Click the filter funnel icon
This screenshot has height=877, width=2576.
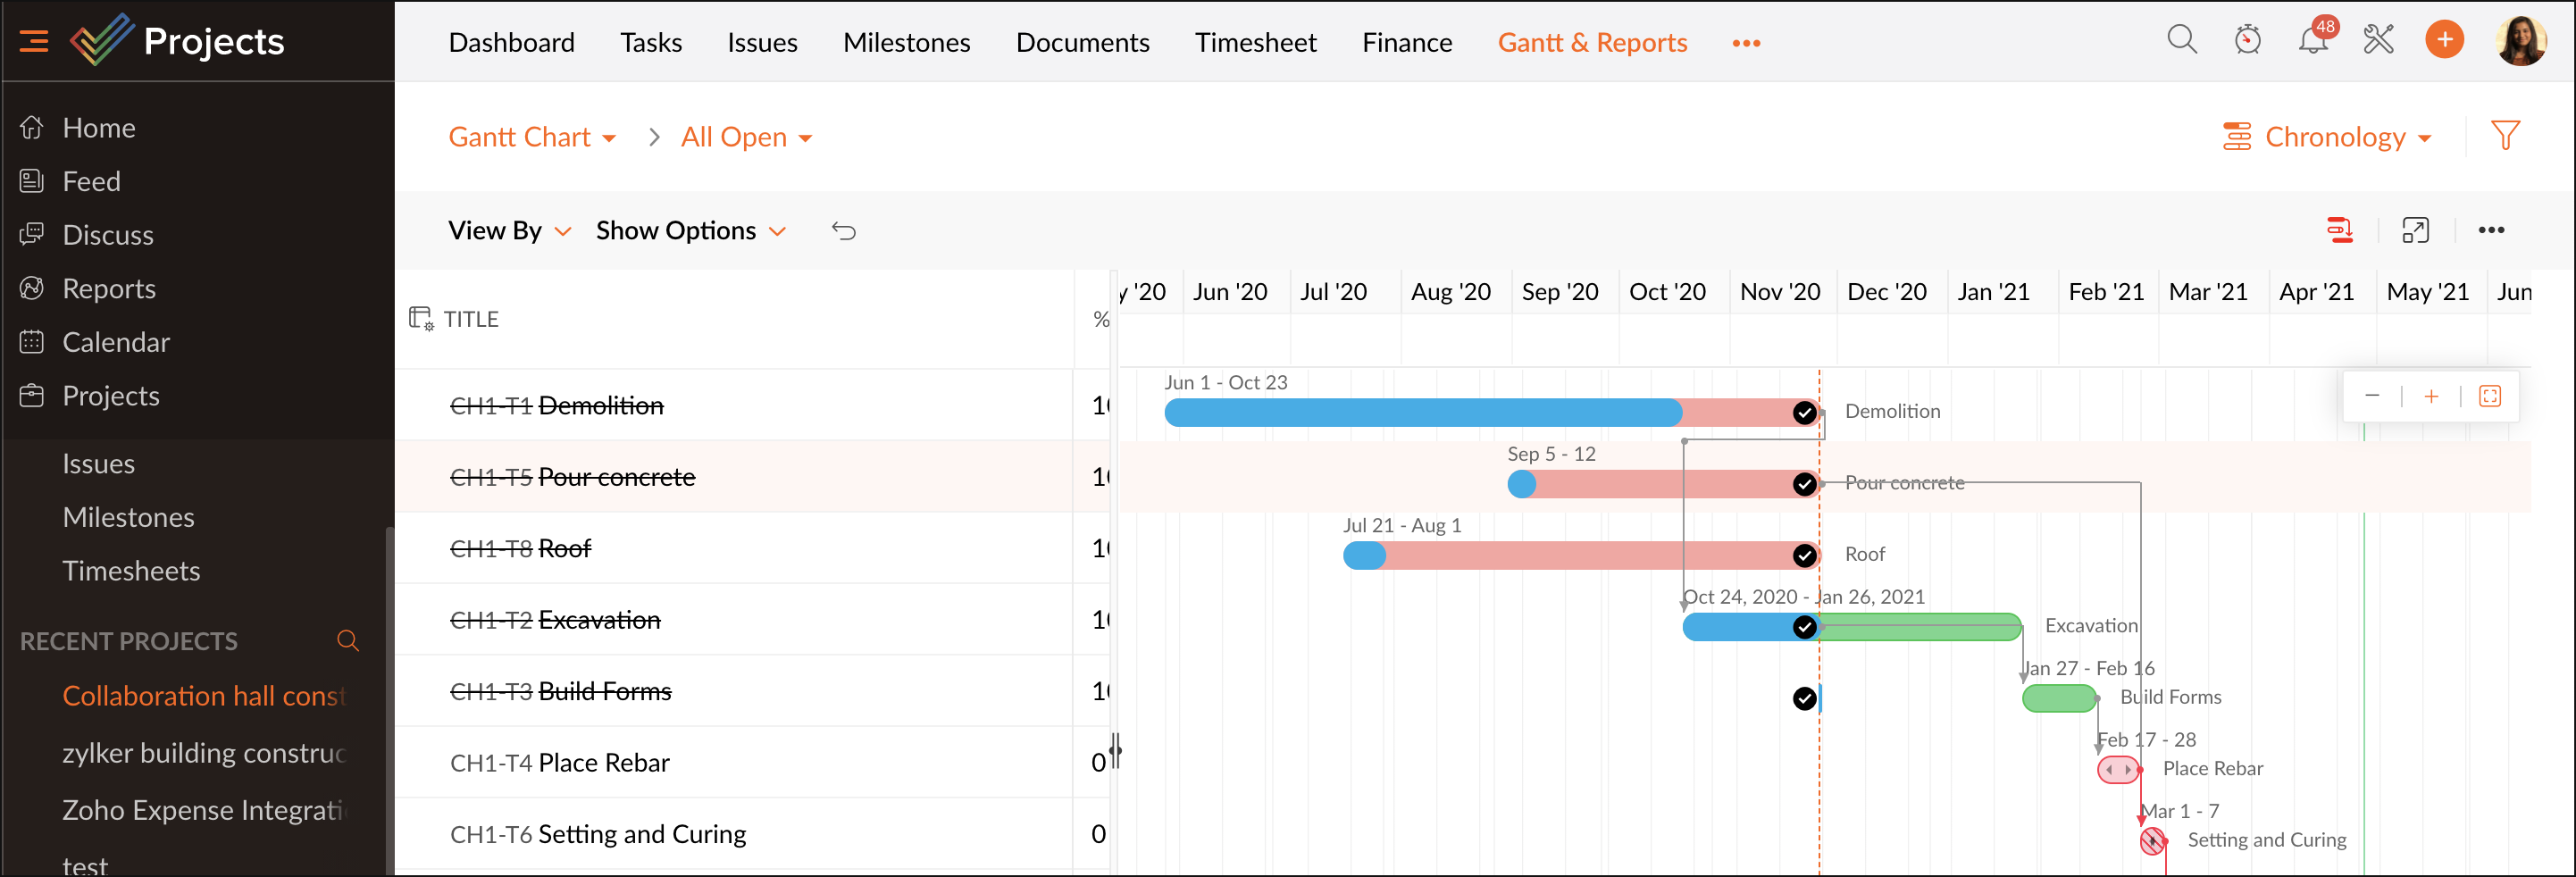click(2505, 136)
